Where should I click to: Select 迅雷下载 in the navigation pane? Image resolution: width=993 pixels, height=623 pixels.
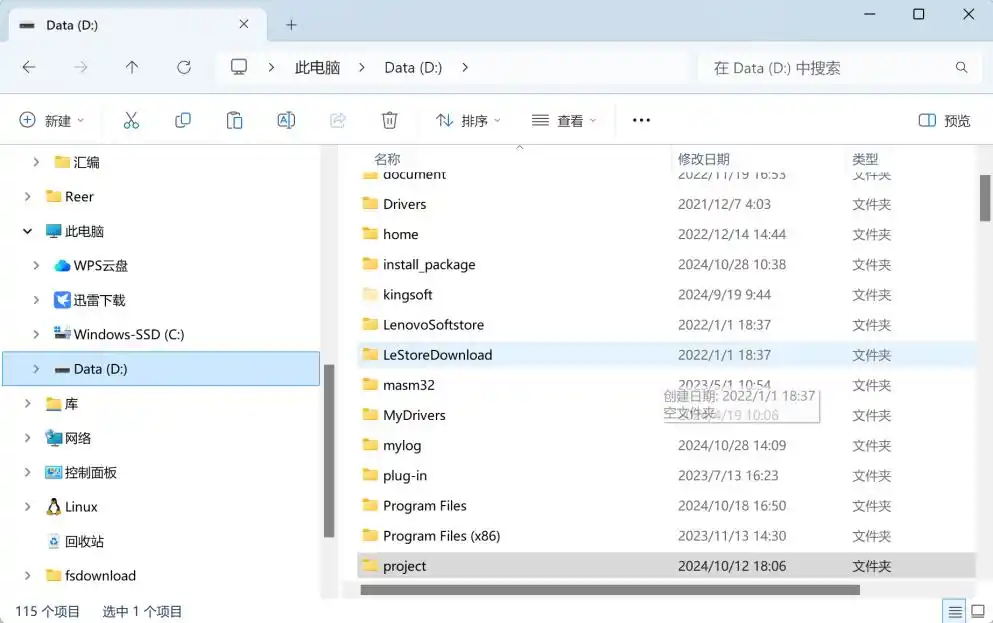pos(99,300)
